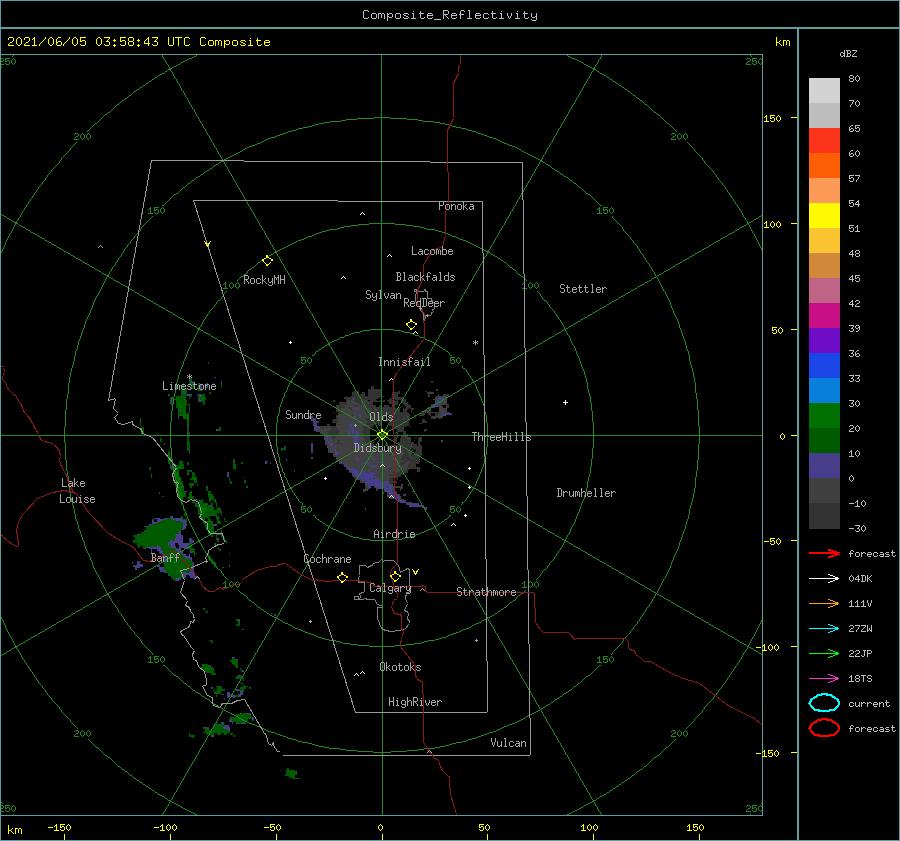Click the Calgary city label
Viewport: 900px width, 841px height.
click(390, 588)
